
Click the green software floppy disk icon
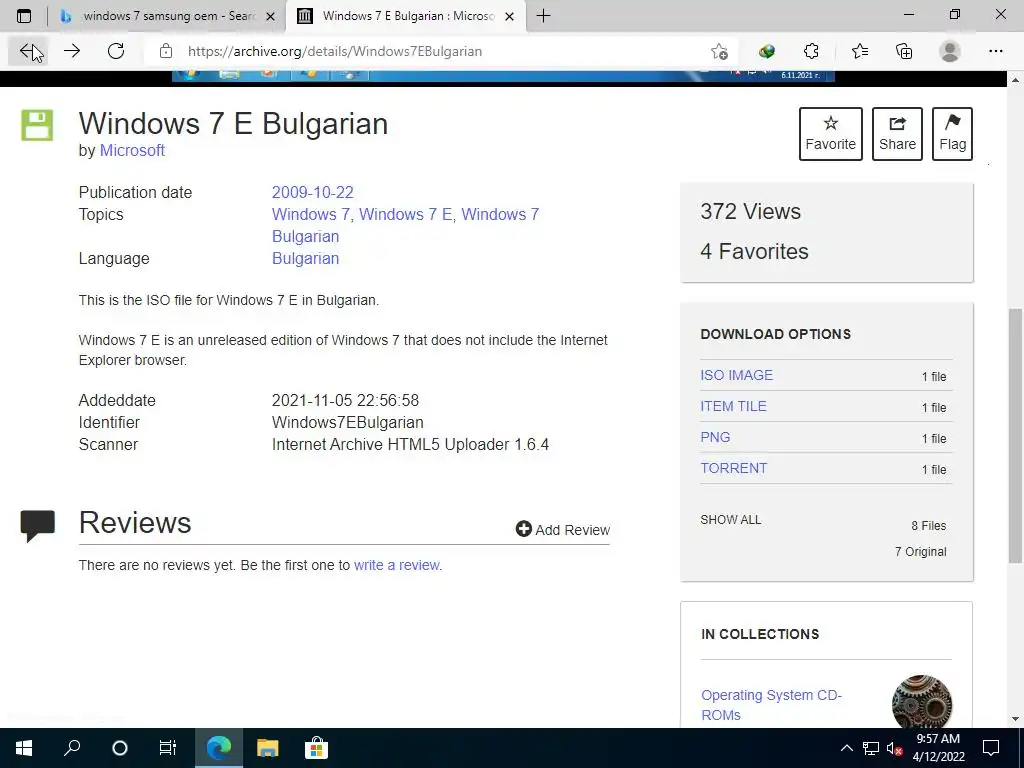point(37,125)
